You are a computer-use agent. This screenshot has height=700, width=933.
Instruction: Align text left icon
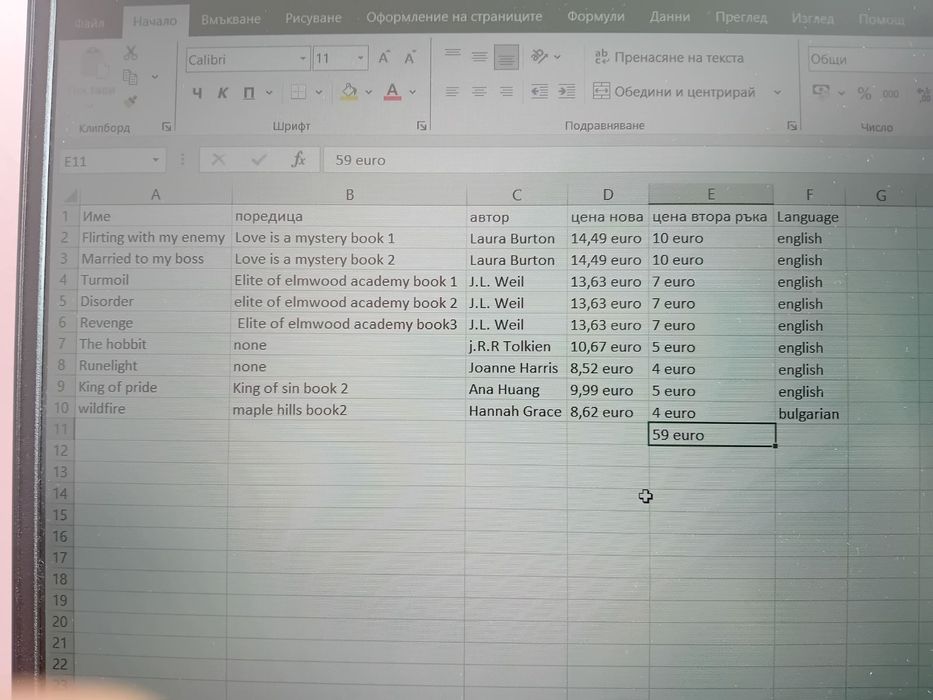pos(452,92)
